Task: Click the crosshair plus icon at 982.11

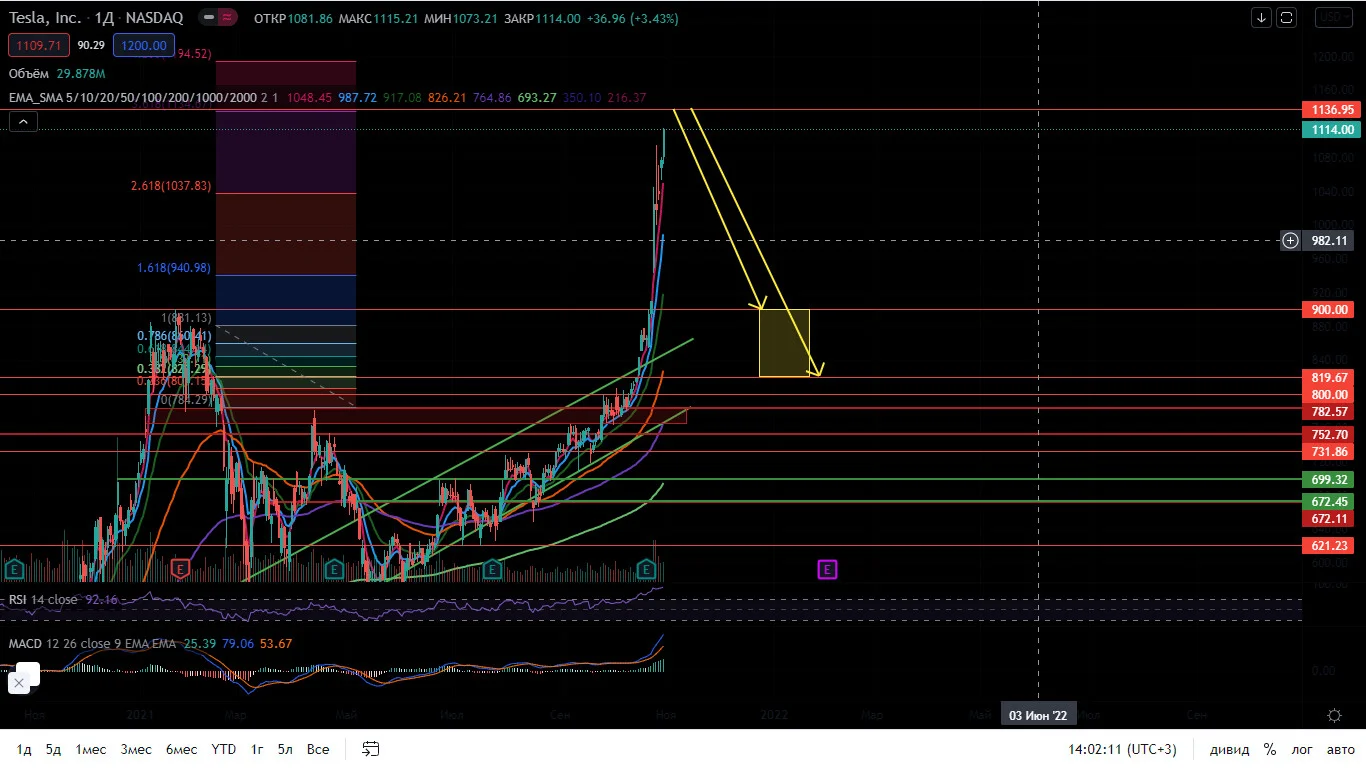Action: pos(1291,240)
